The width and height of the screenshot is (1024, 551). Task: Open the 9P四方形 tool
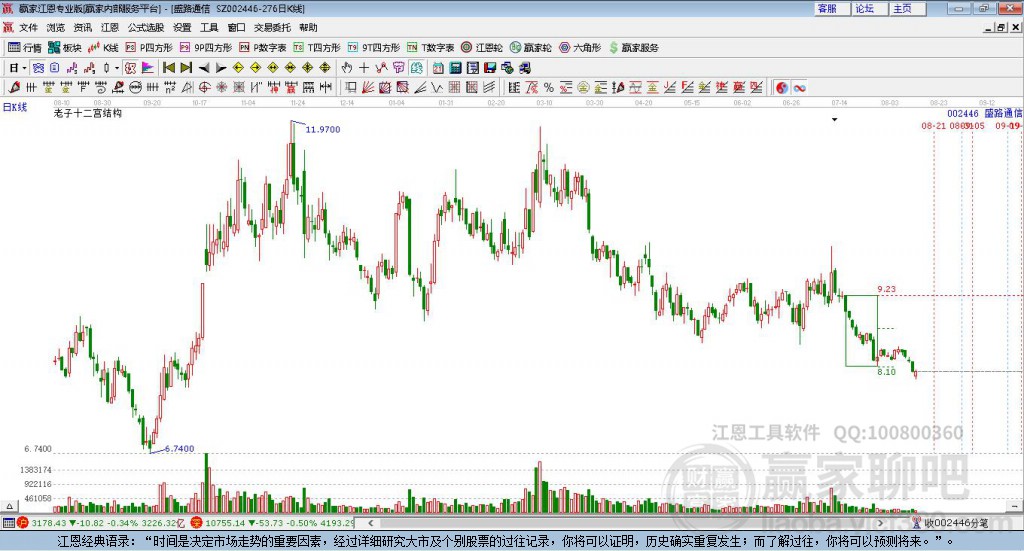coord(206,48)
